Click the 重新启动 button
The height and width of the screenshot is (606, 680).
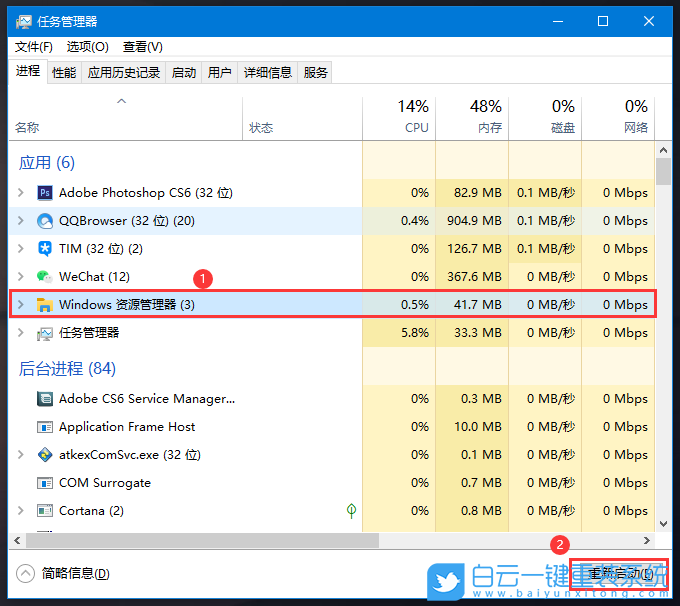coord(619,574)
